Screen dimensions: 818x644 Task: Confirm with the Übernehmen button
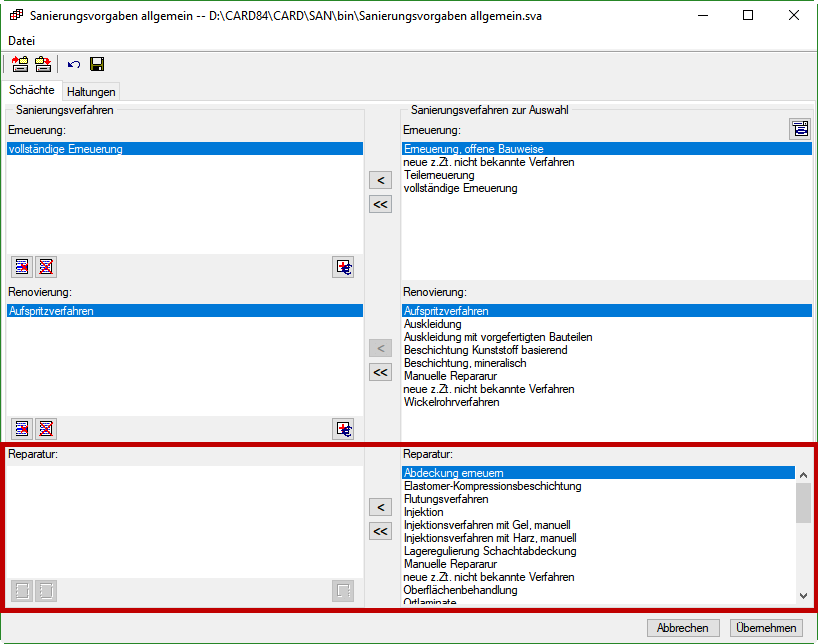pyautogui.click(x=765, y=628)
